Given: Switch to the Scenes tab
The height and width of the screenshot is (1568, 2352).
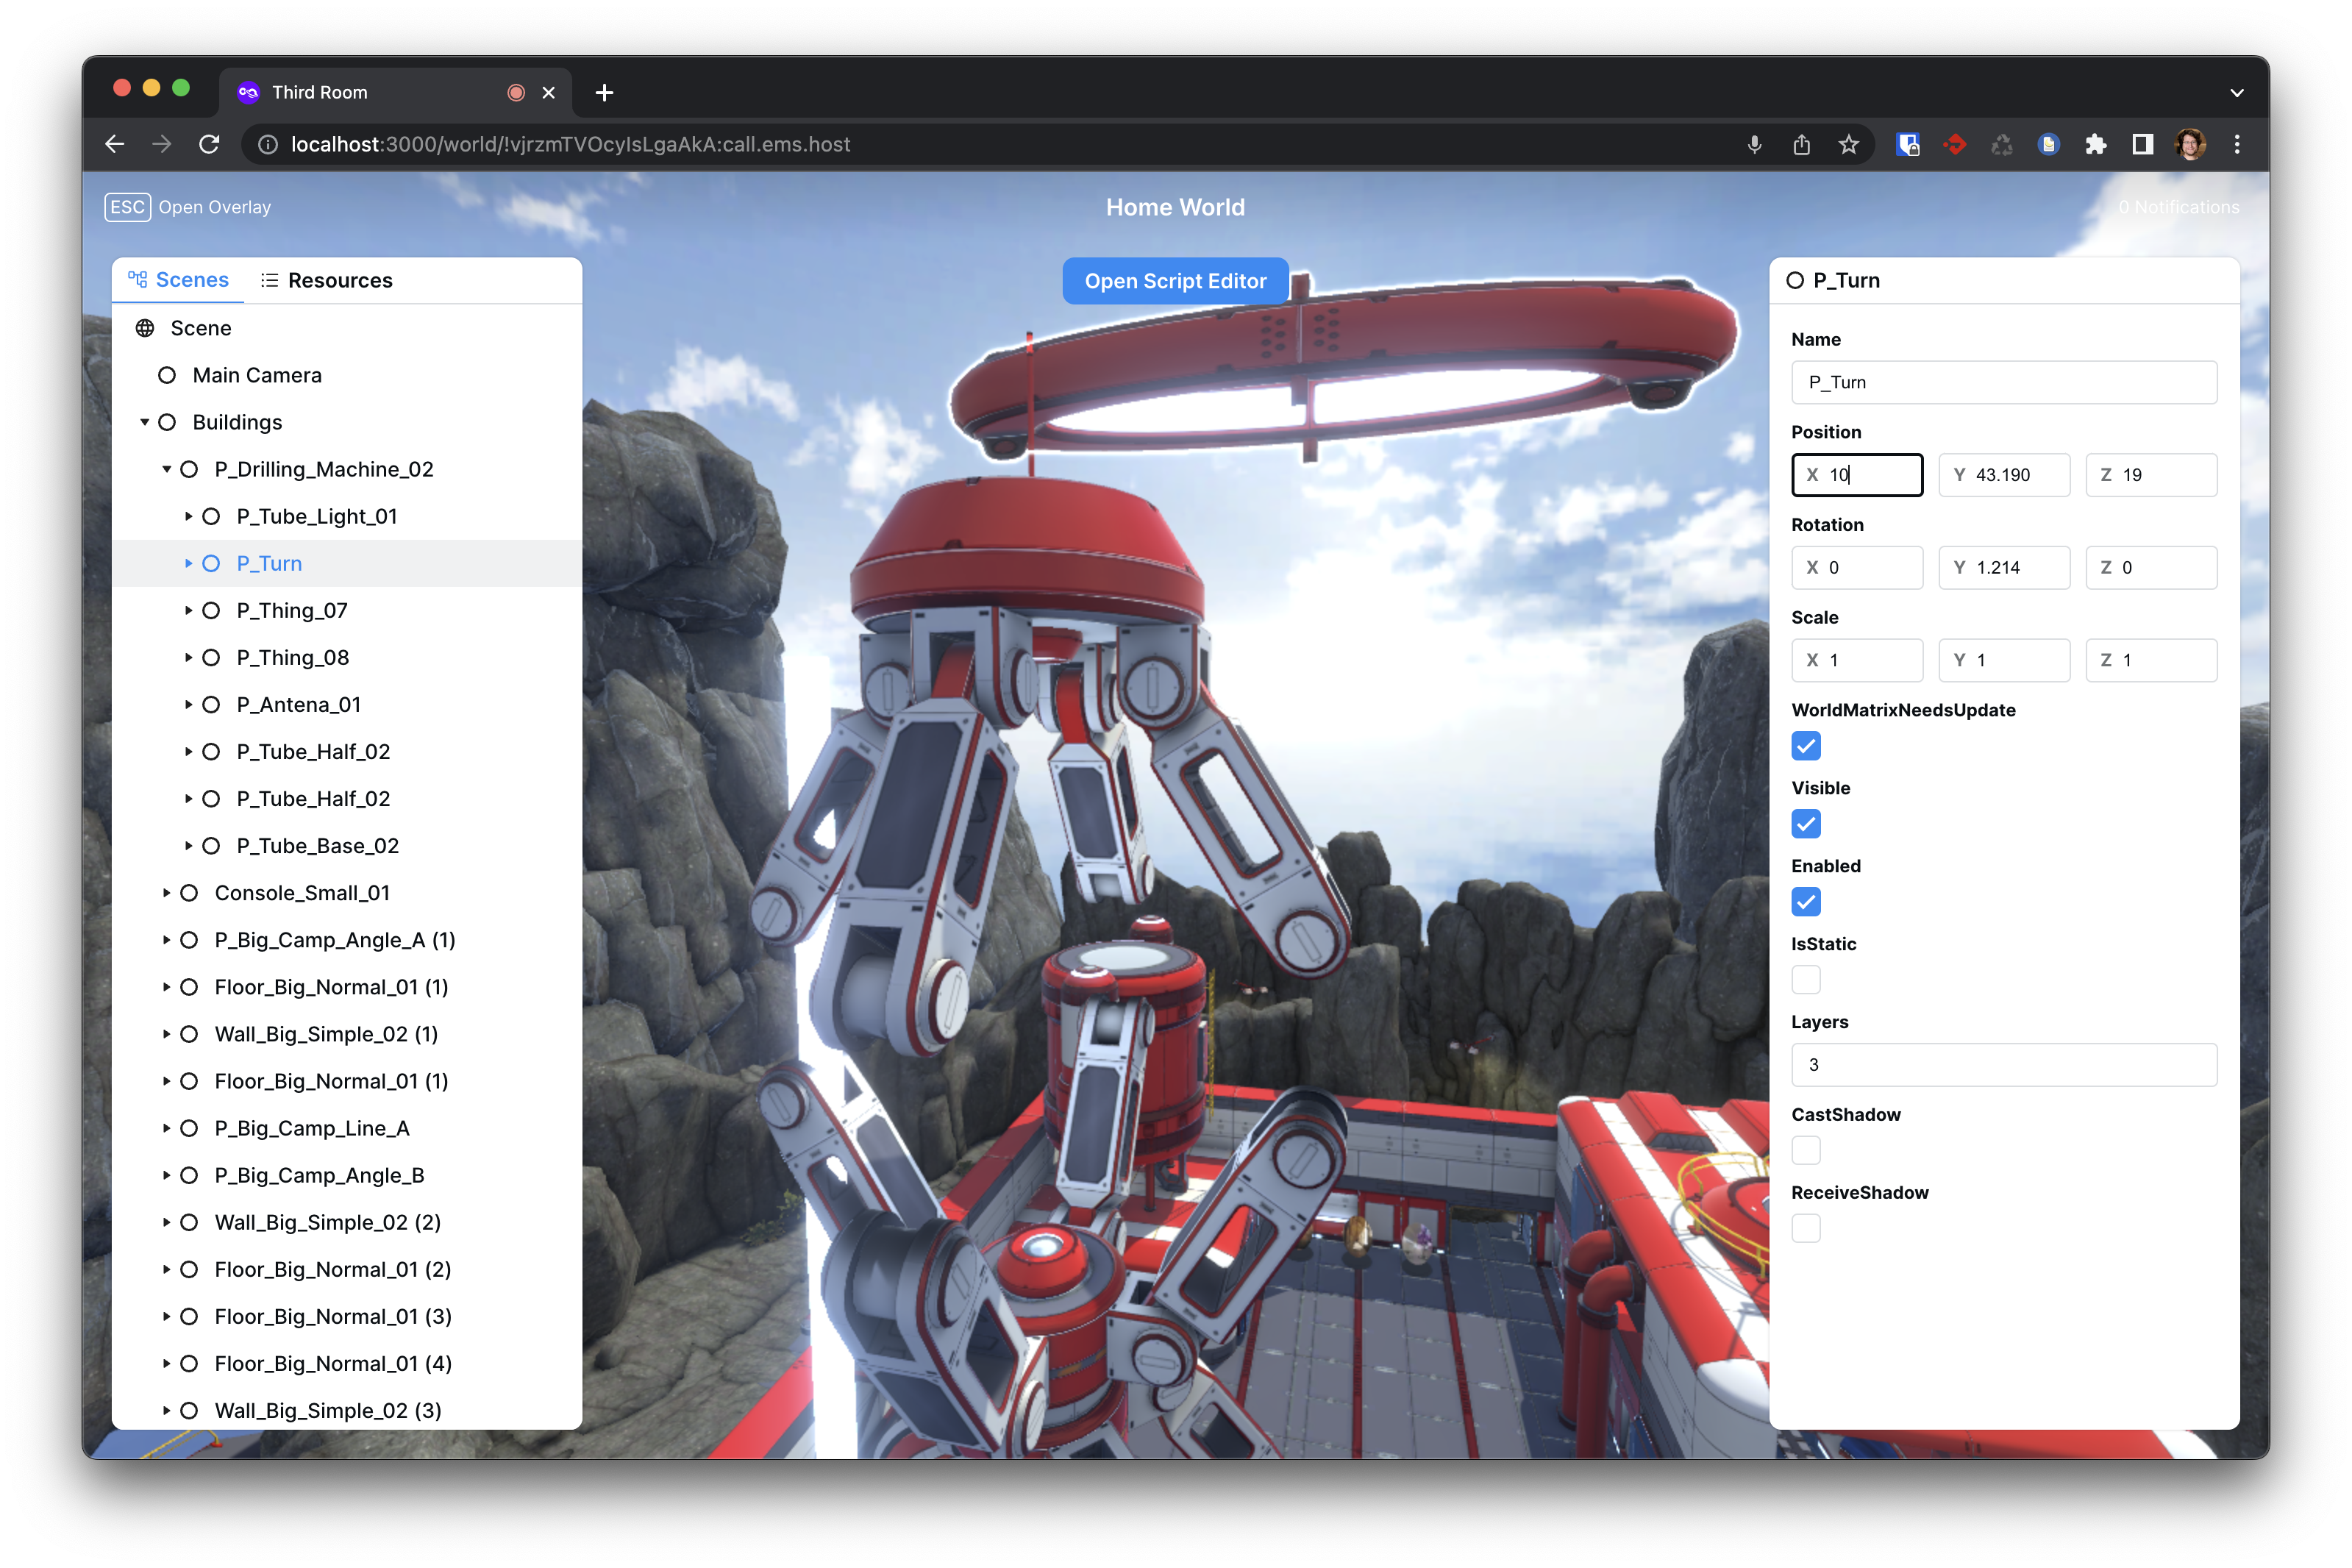Looking at the screenshot, I should tap(179, 278).
